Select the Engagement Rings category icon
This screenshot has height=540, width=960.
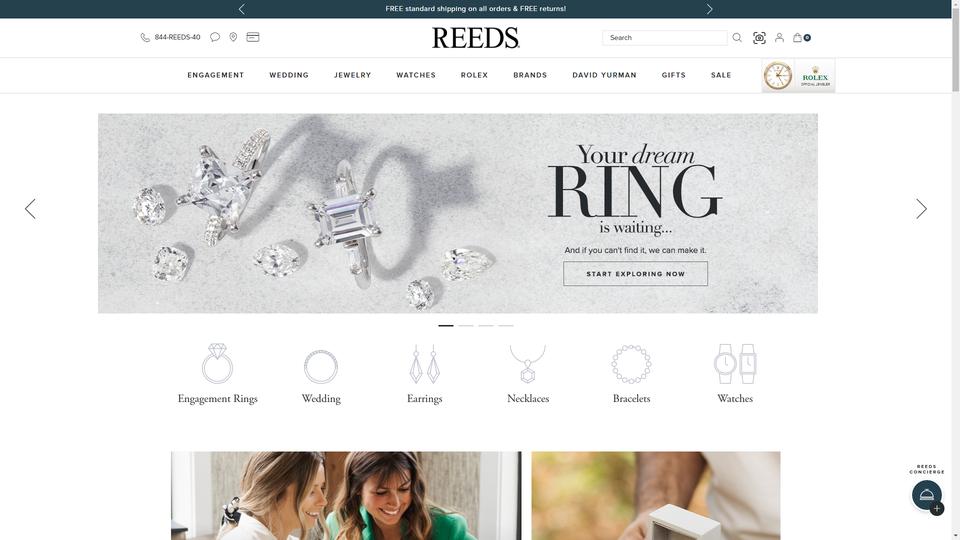click(x=217, y=364)
